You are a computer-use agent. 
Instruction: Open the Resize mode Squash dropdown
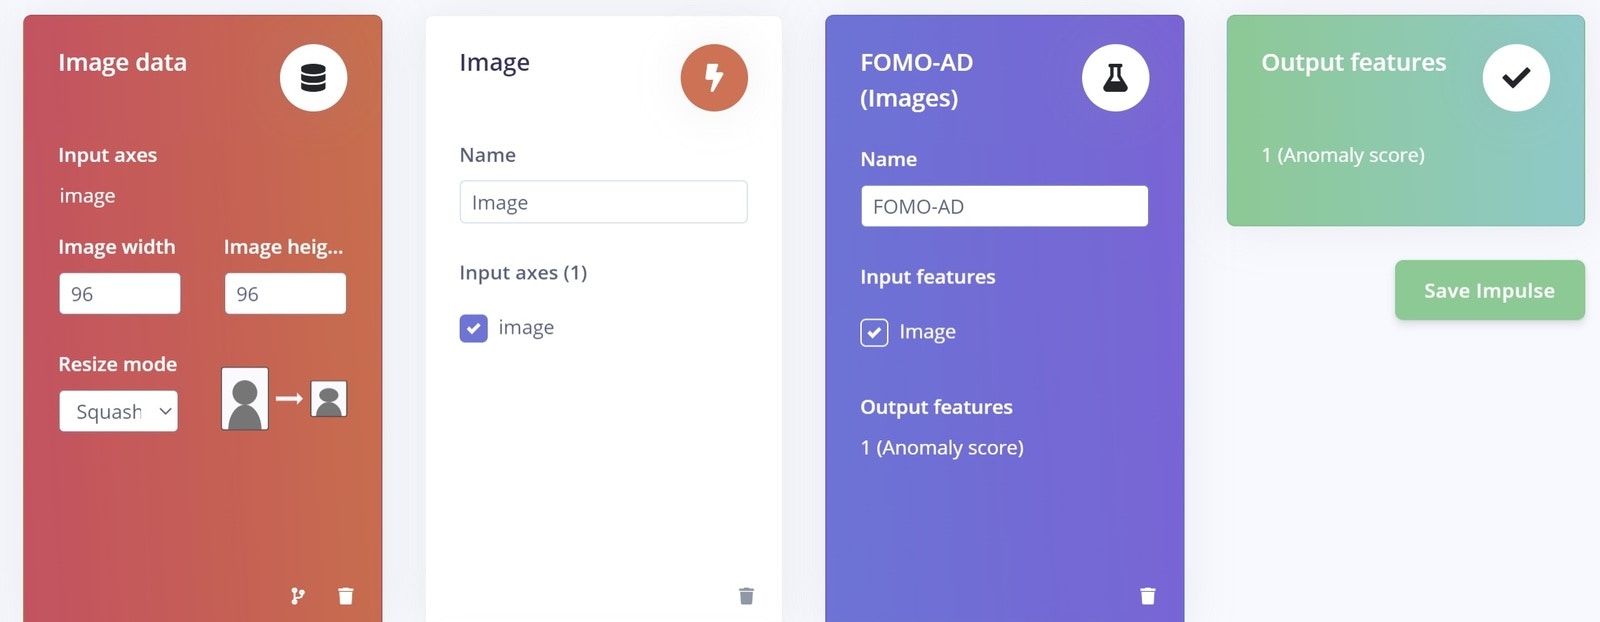coord(119,411)
